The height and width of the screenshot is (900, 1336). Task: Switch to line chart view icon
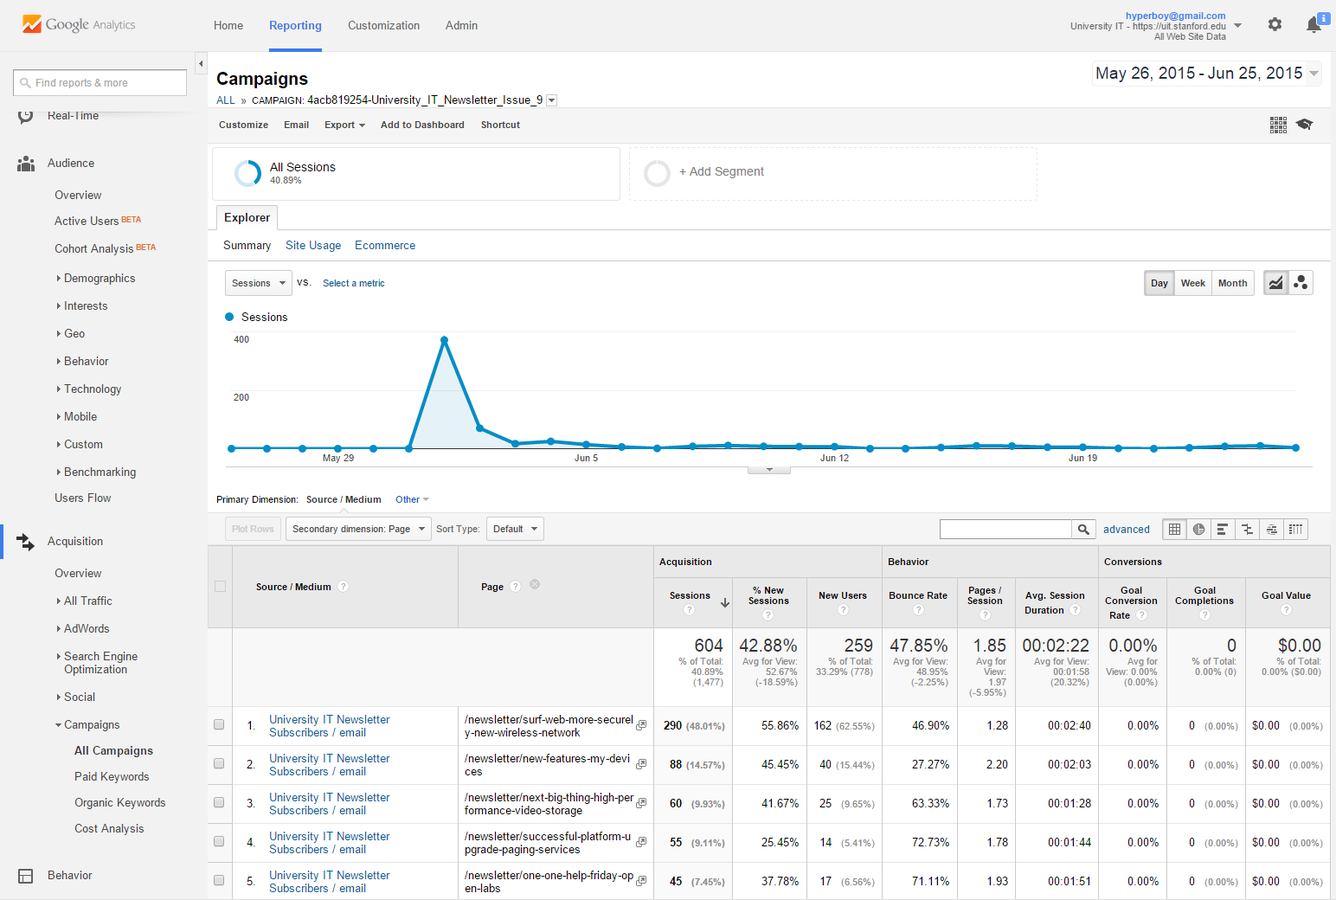pyautogui.click(x=1276, y=283)
